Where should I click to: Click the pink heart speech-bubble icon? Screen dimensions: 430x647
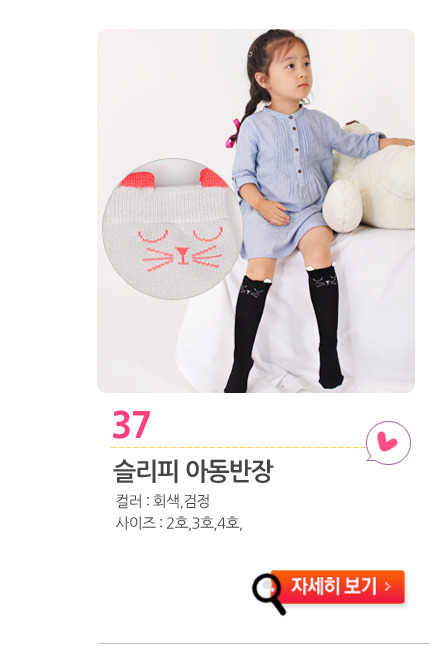coord(388,443)
